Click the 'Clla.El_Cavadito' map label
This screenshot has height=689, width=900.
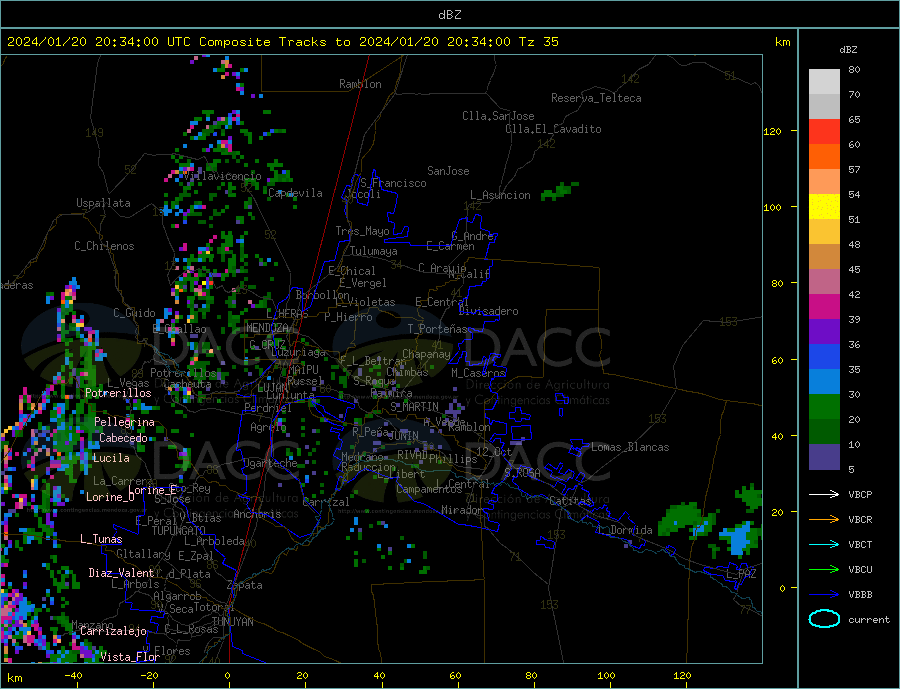(x=553, y=129)
